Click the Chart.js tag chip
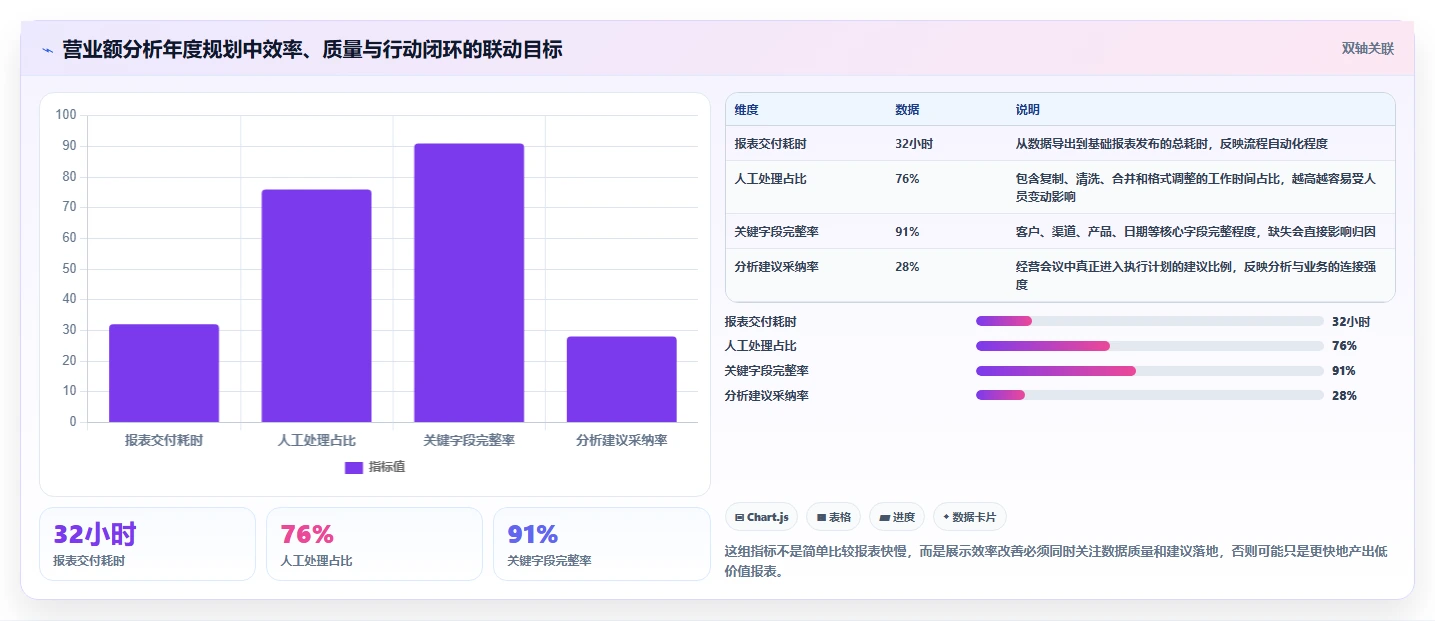Screen dimensions: 1435x621 [761, 517]
